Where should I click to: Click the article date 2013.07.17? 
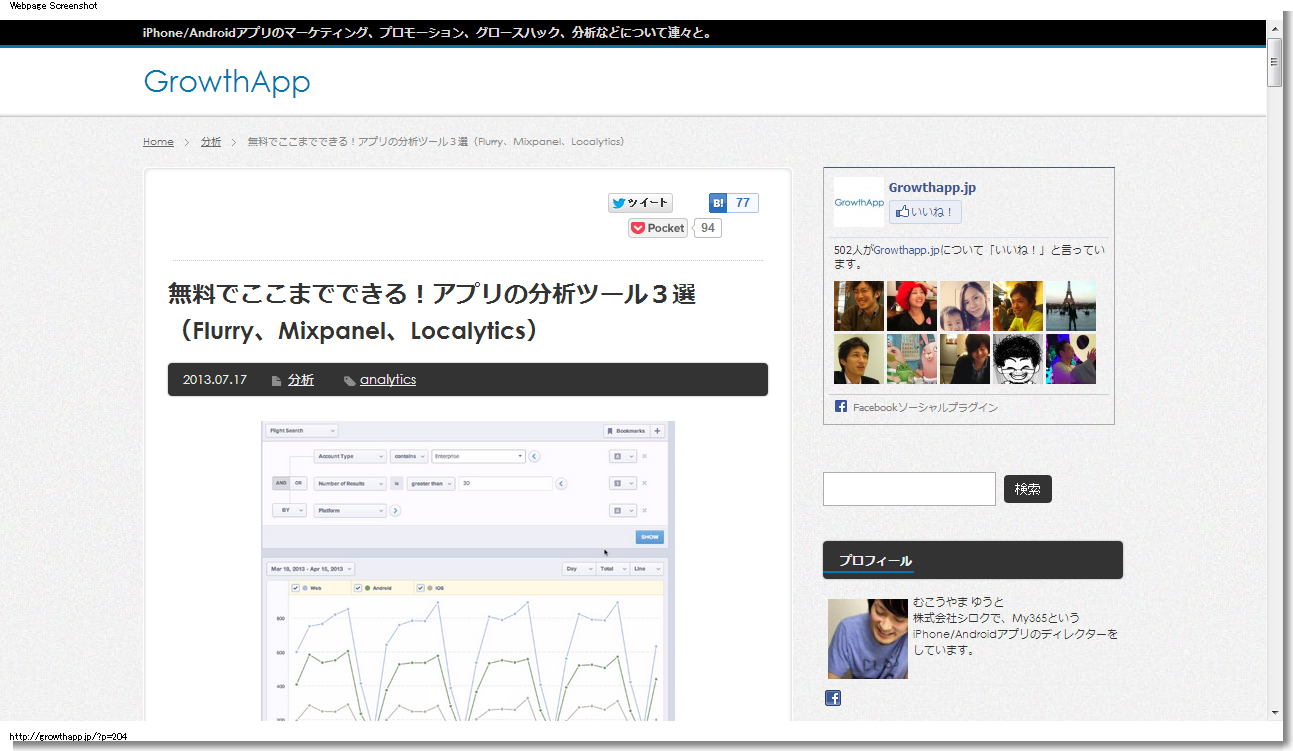(x=215, y=380)
